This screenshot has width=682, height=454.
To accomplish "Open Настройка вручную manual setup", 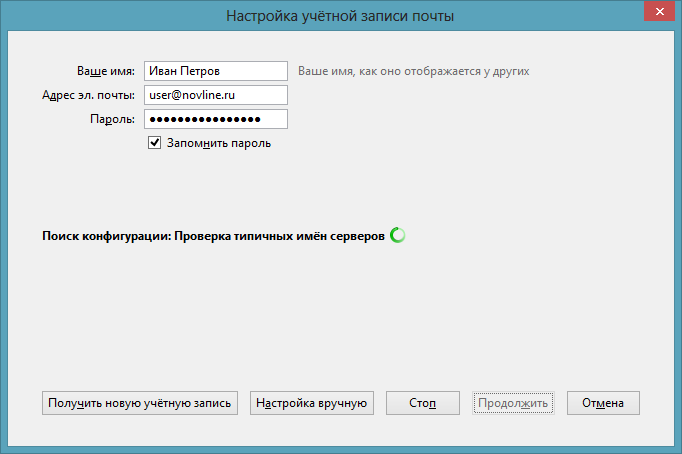I will (x=312, y=403).
